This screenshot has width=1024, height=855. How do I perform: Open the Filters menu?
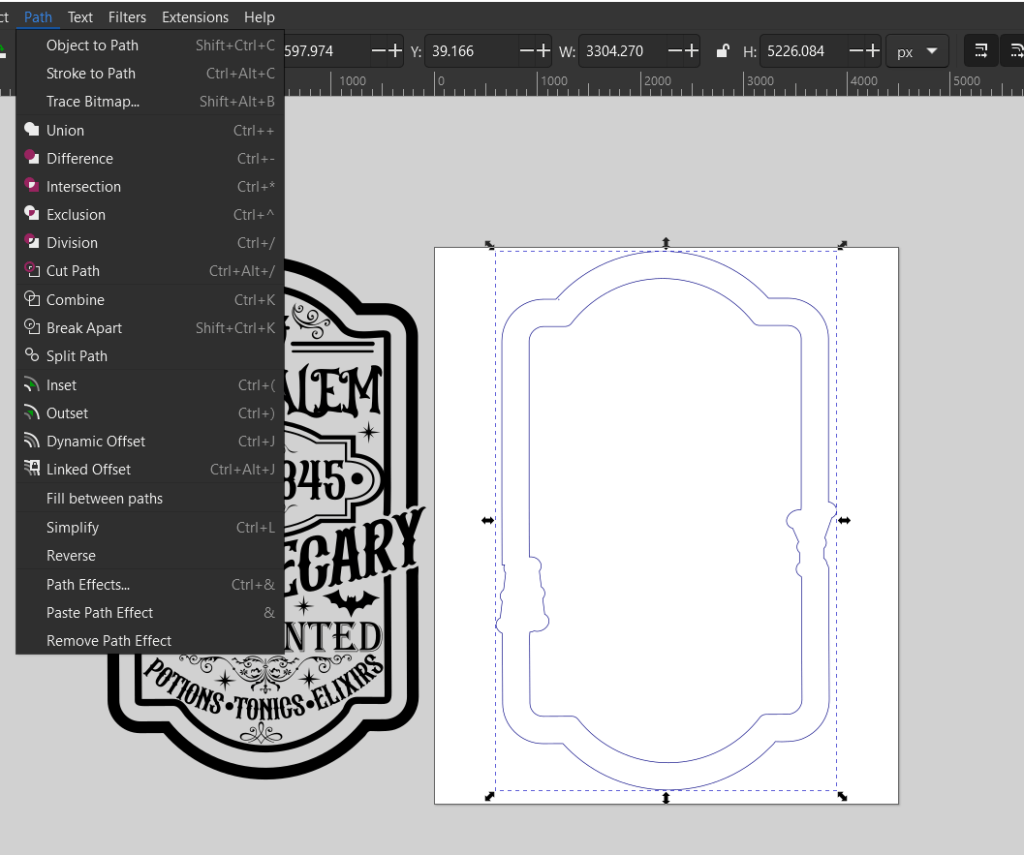pos(127,17)
